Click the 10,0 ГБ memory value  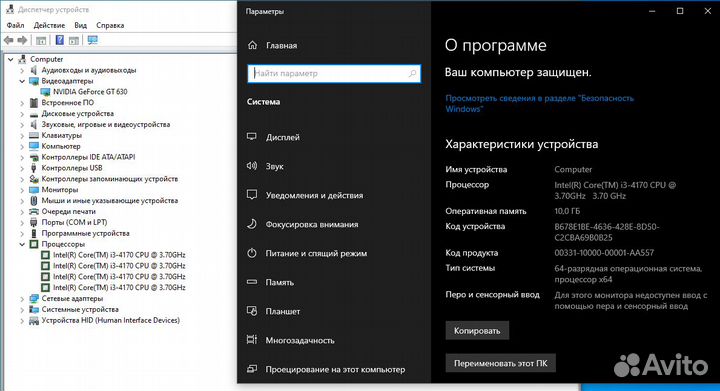567,211
